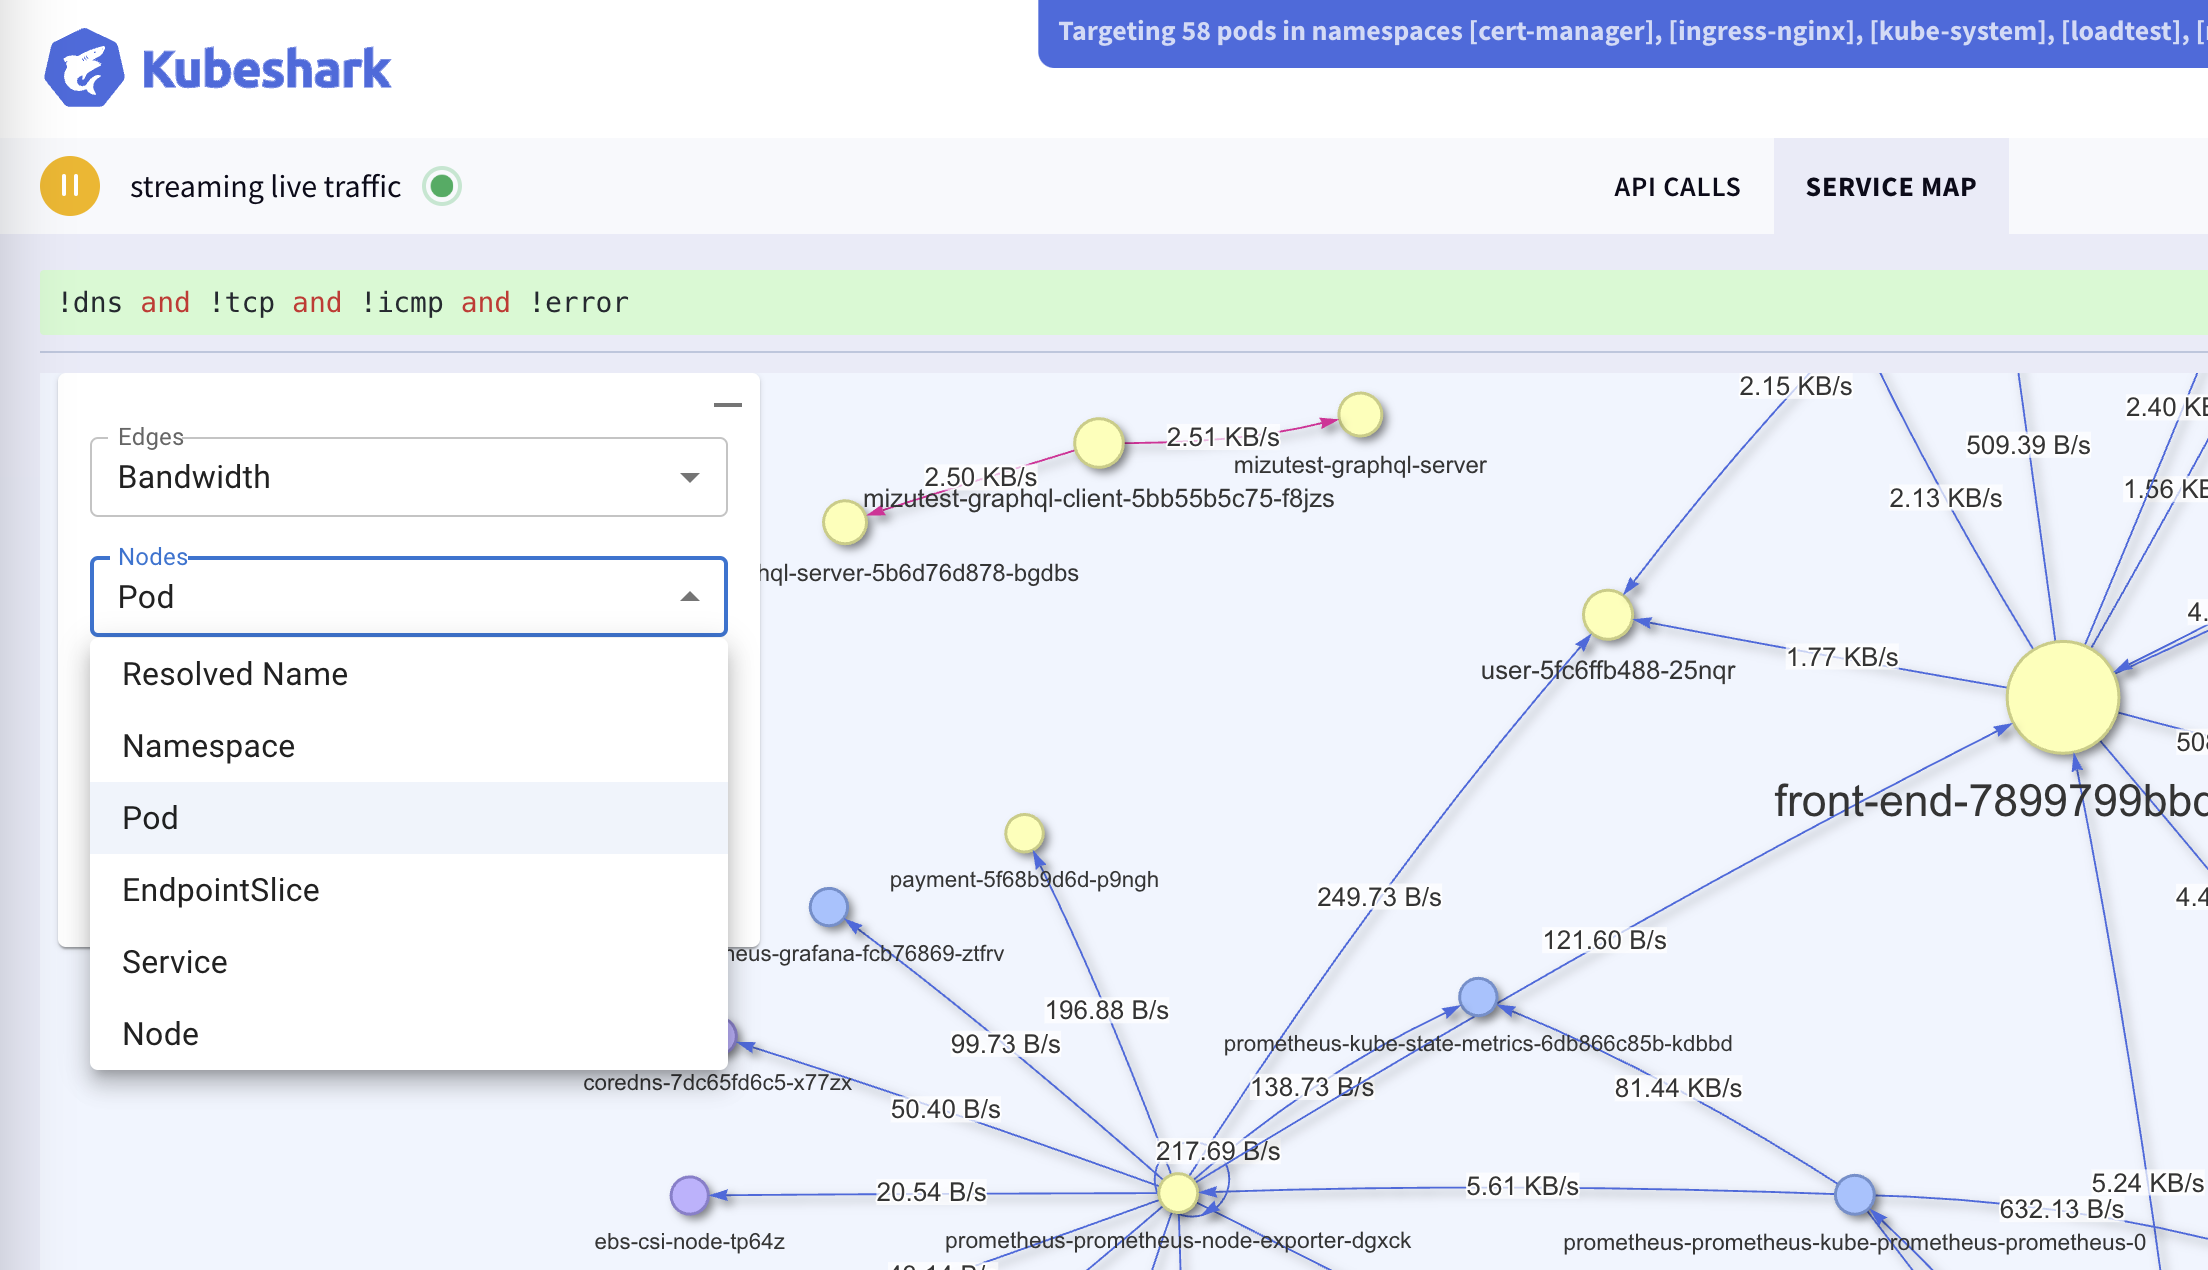Click the 5.61 KB/s edge label
The height and width of the screenshot is (1270, 2208).
[1522, 1186]
